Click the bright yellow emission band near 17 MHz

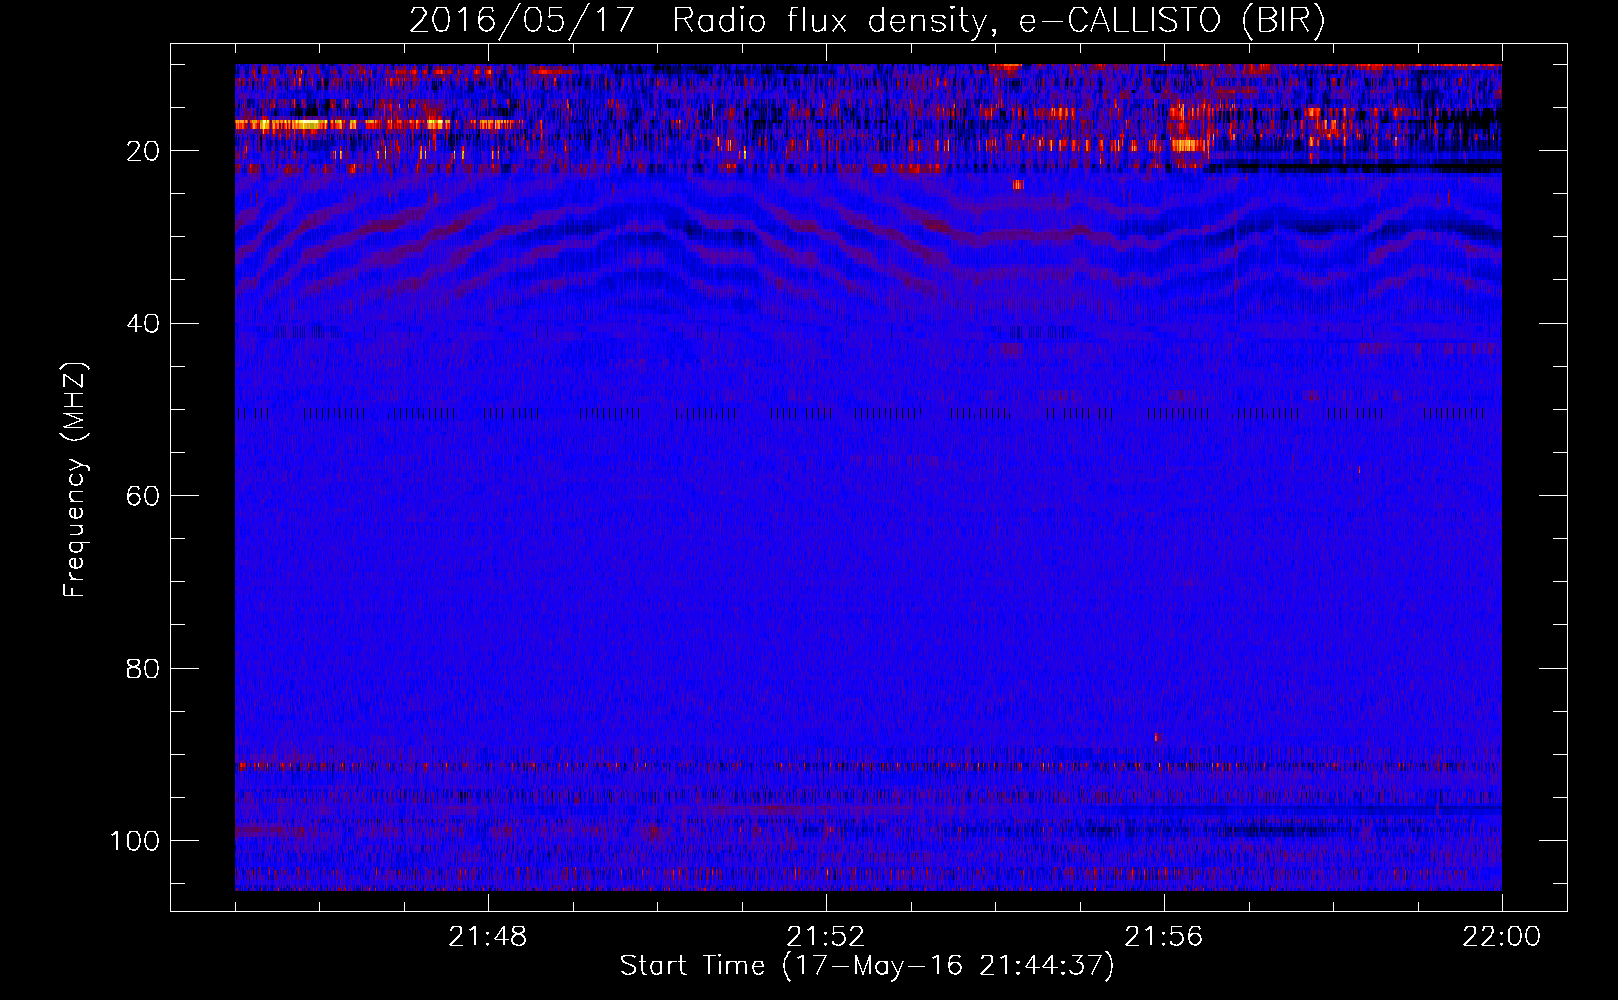tap(380, 125)
